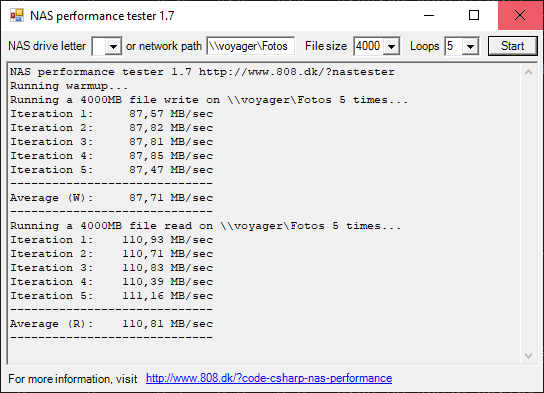Screen dimensions: 544x393
Task: Minimize the NAS performance tester window
Action: 429,15
